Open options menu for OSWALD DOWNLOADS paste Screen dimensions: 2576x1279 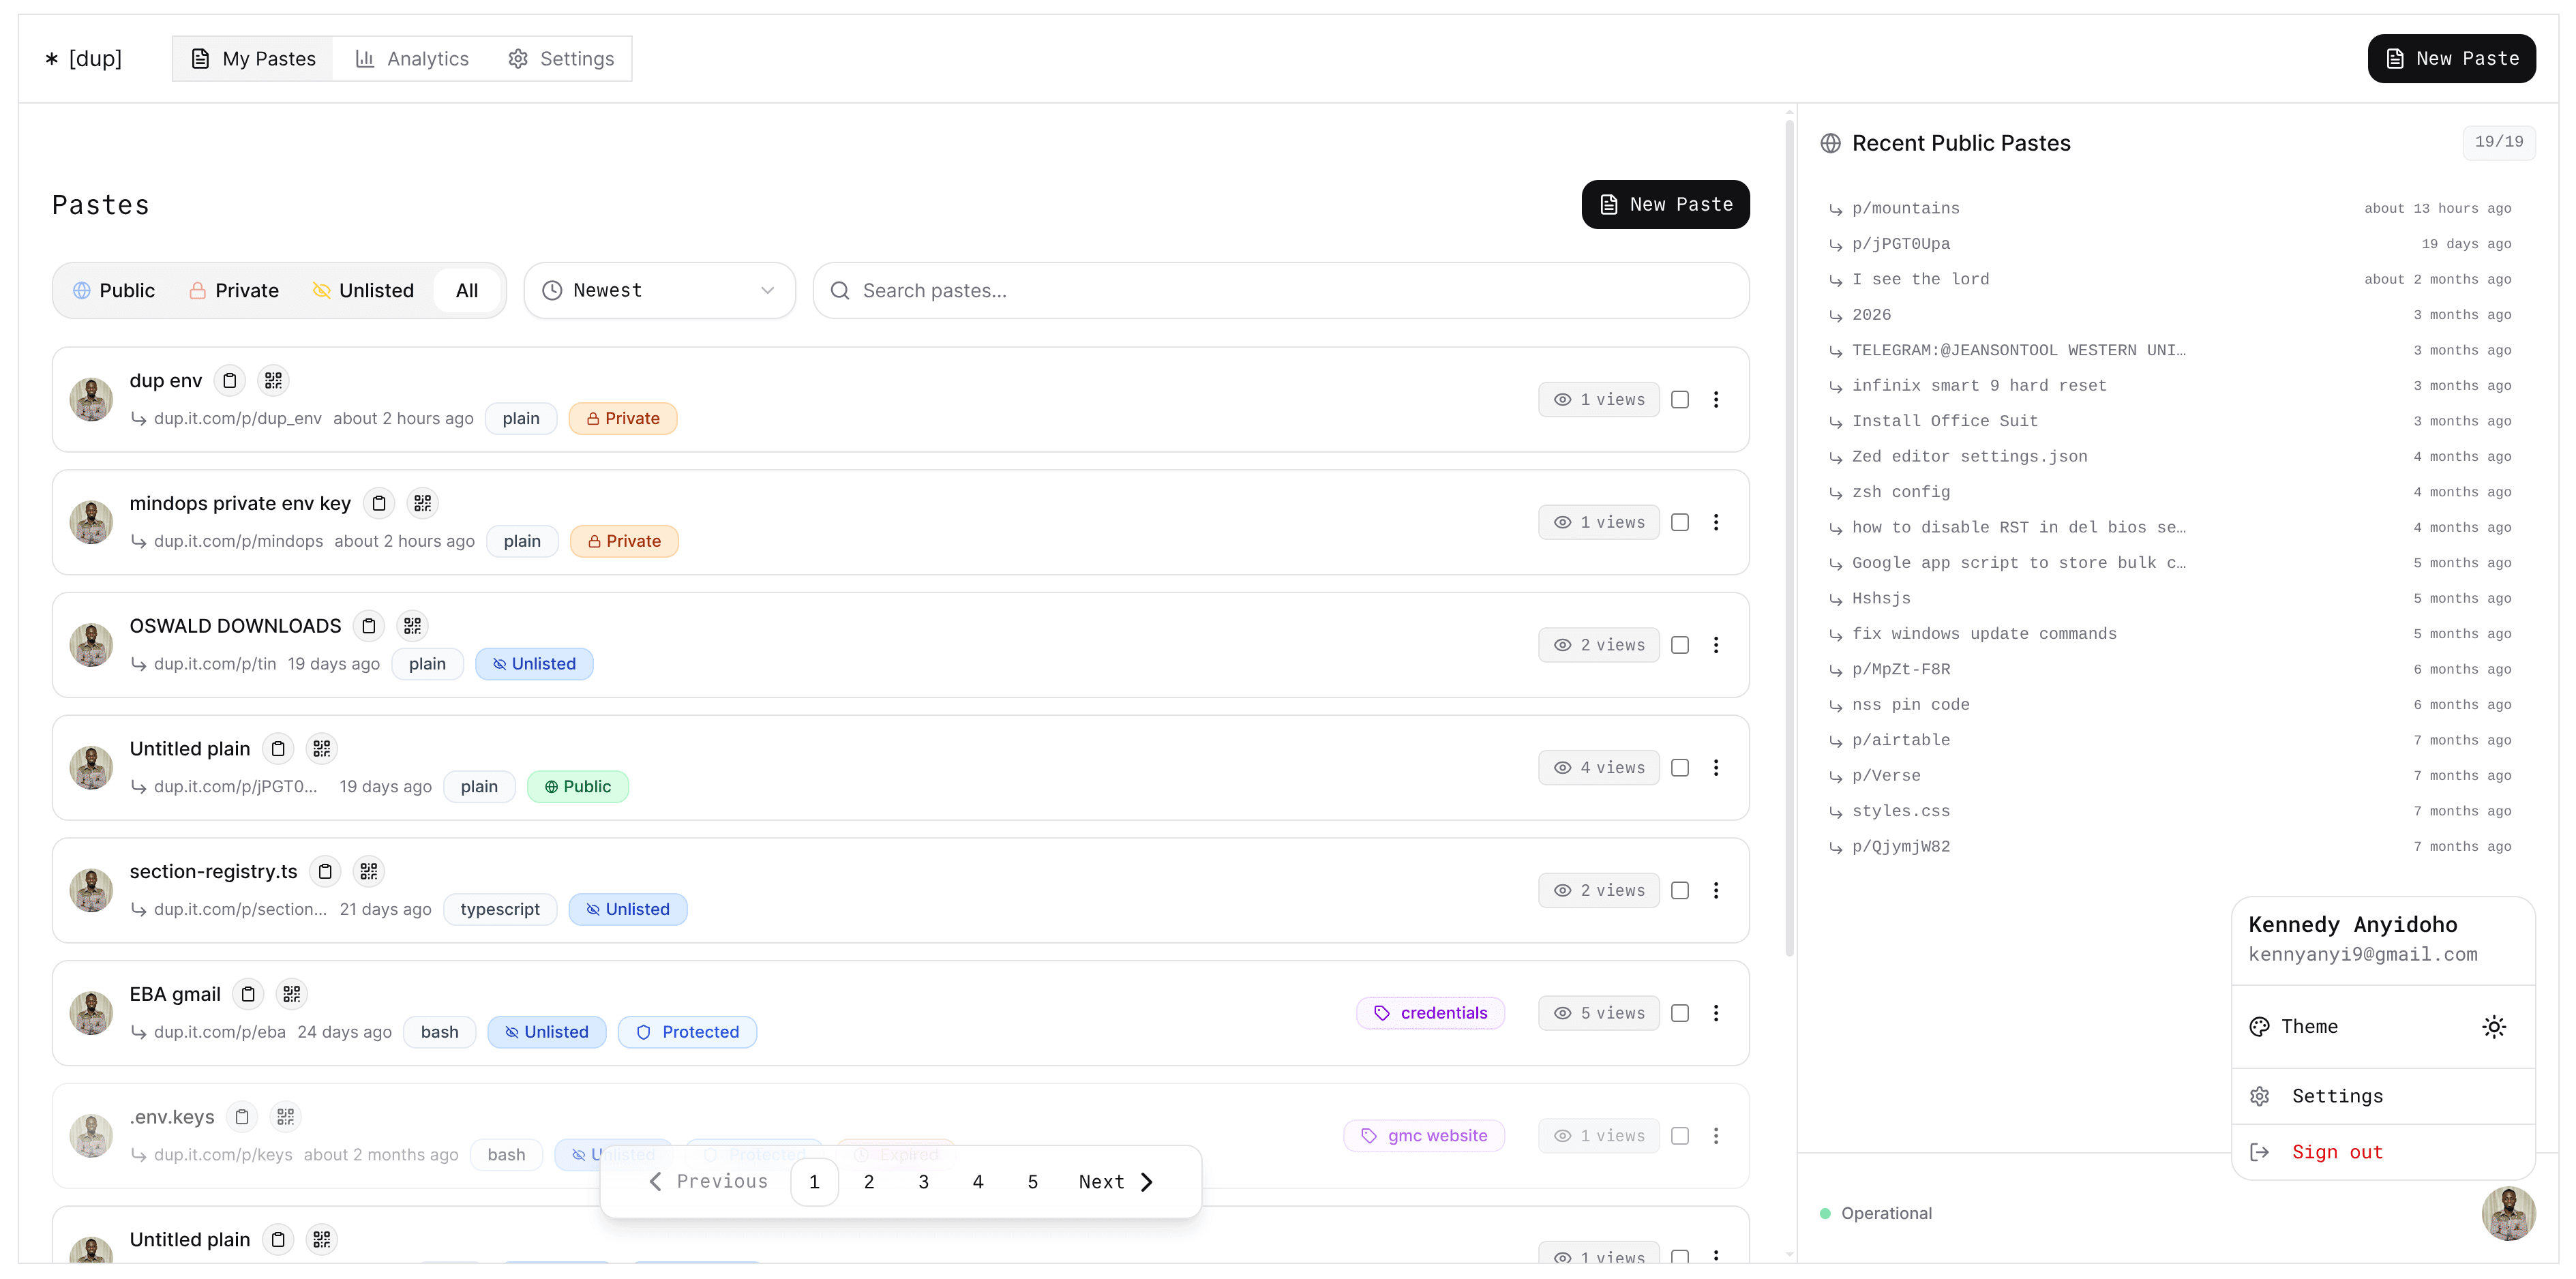coord(1717,645)
